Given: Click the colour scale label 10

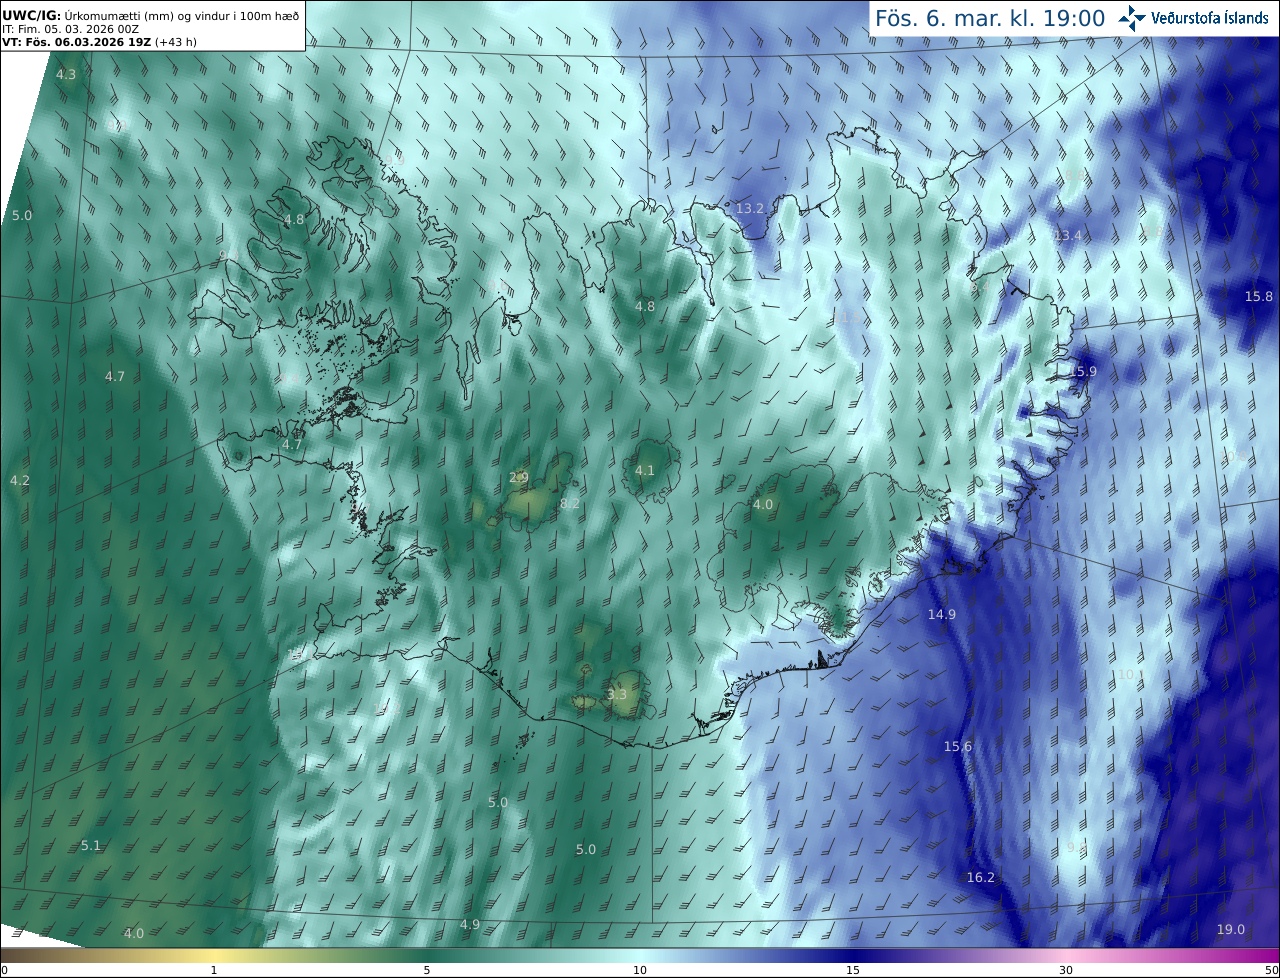Looking at the screenshot, I should tap(640, 970).
